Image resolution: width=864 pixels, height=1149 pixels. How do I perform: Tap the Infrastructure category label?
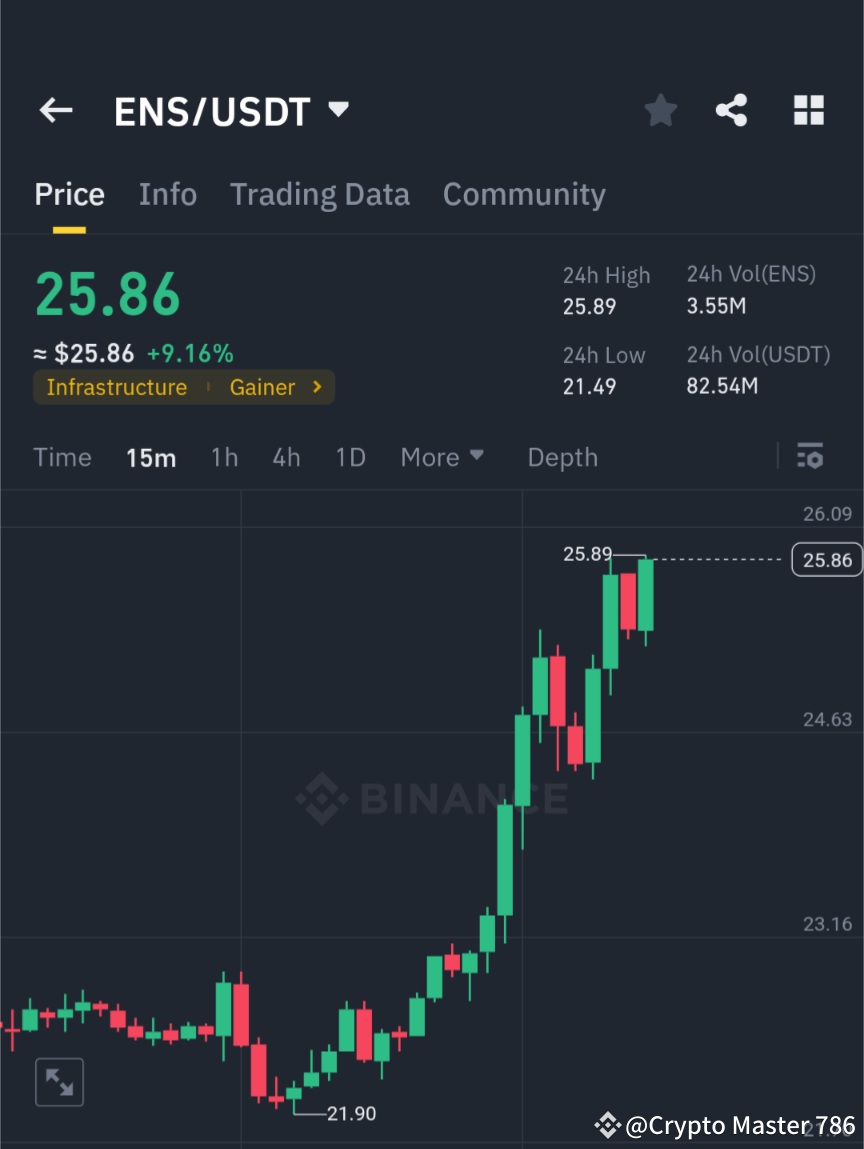coord(116,387)
